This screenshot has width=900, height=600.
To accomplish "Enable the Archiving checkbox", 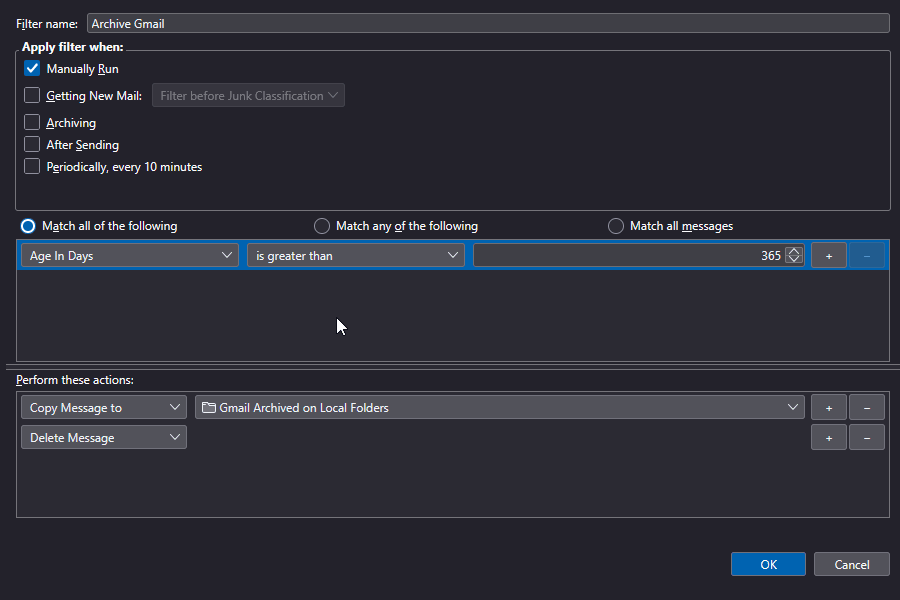I will [x=32, y=122].
